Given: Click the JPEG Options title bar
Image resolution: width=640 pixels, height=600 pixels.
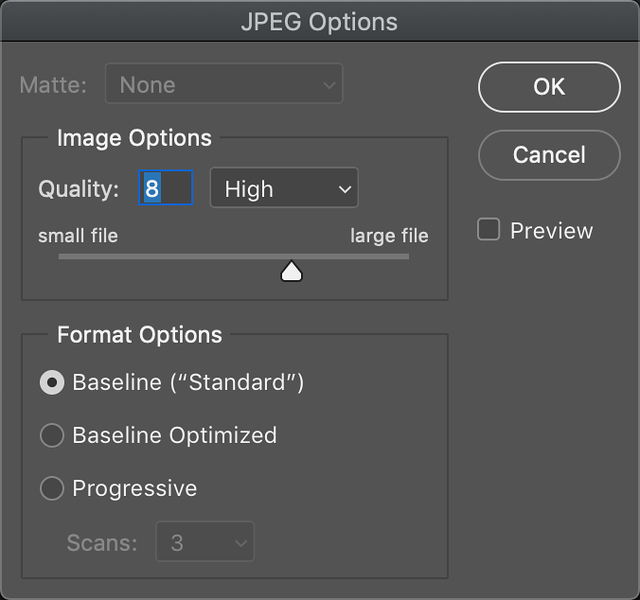Looking at the screenshot, I should click(x=320, y=21).
